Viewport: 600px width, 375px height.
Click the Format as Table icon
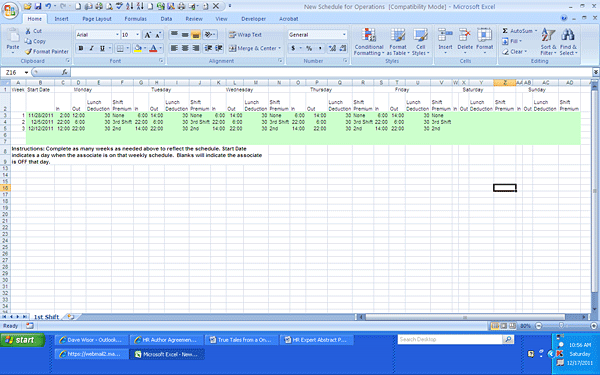pos(398,35)
